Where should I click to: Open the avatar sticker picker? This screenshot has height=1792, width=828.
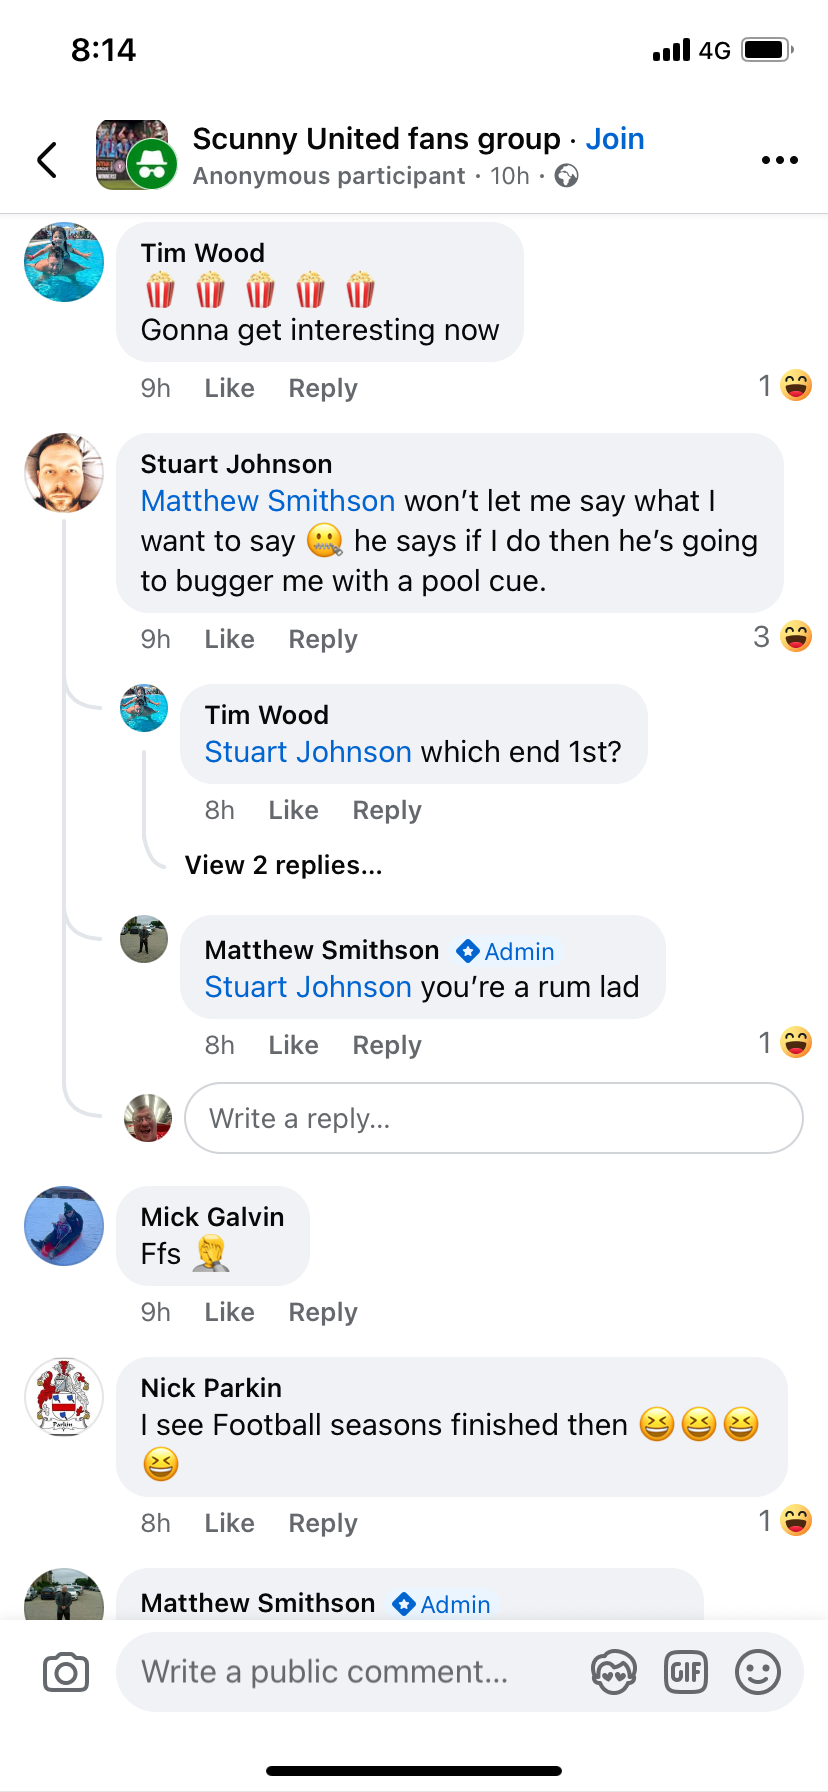tap(613, 1672)
